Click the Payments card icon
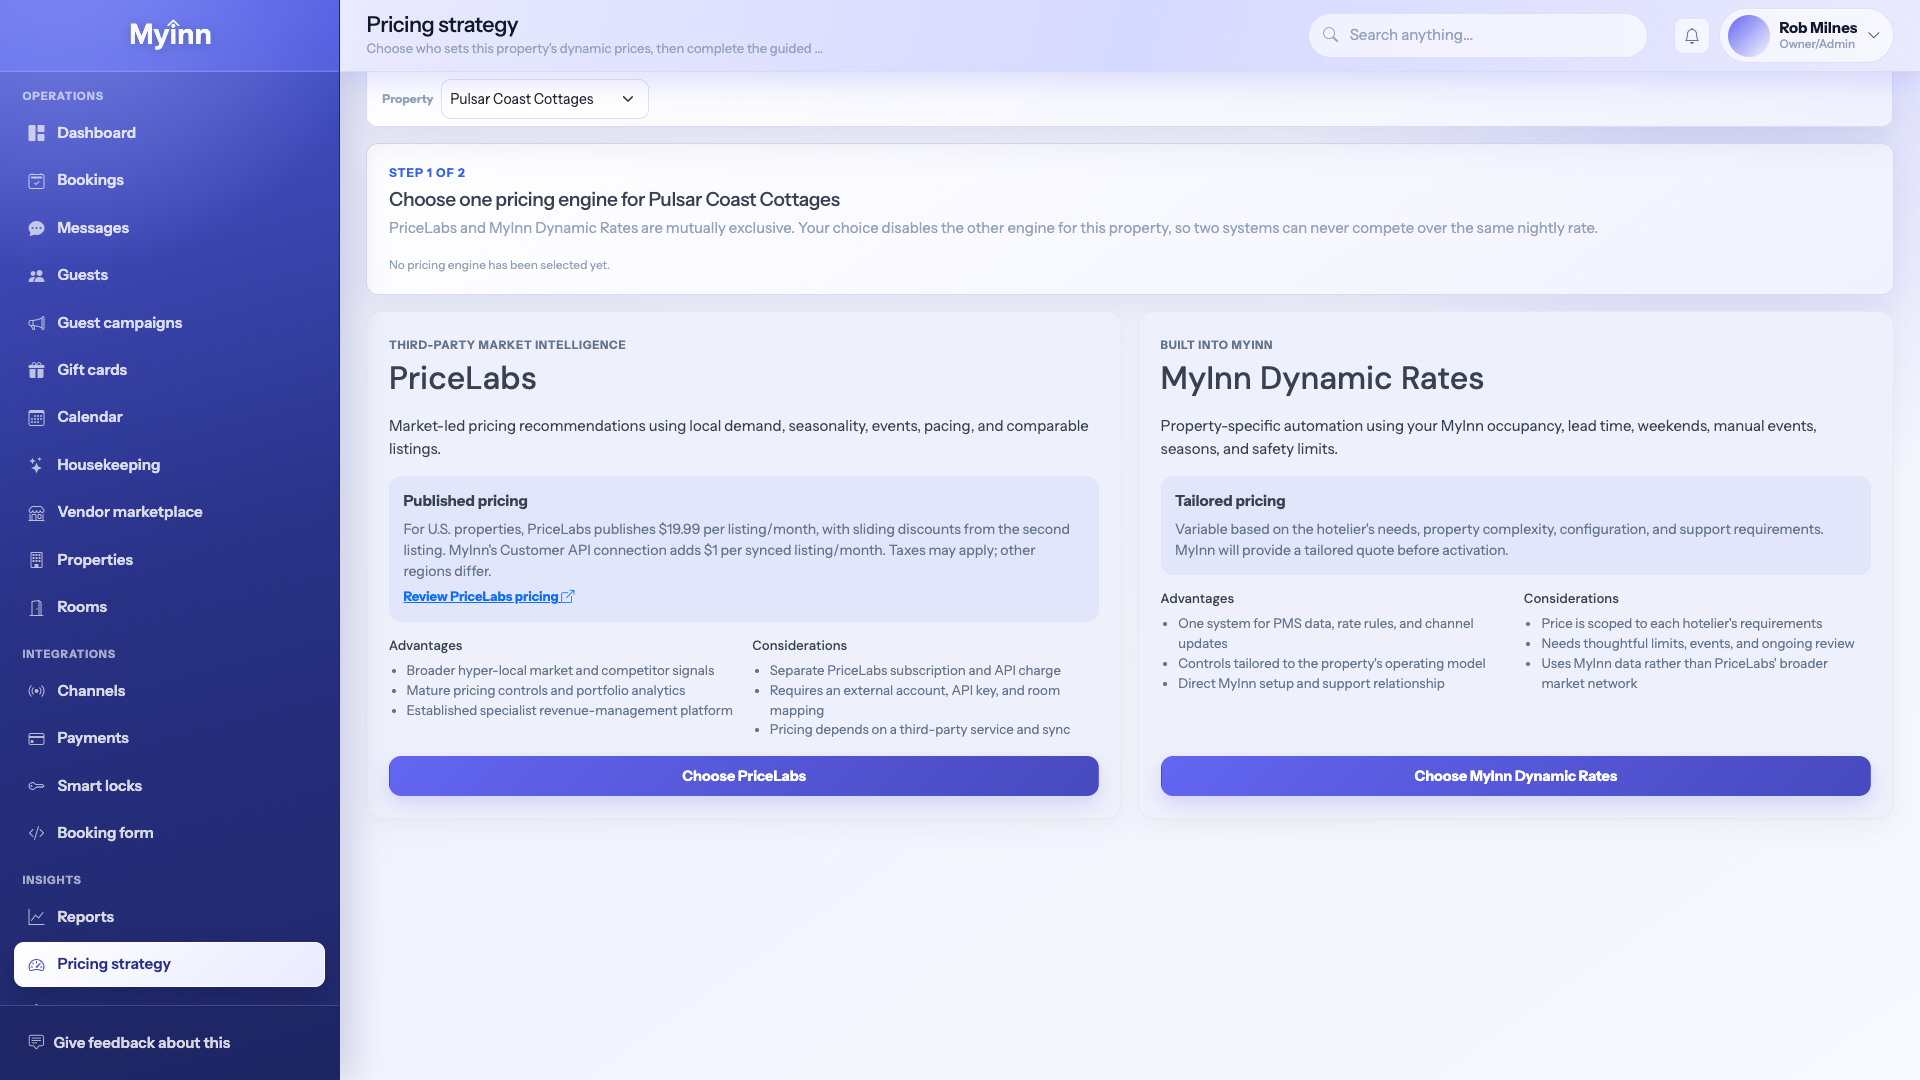This screenshot has height=1080, width=1920. [37, 739]
